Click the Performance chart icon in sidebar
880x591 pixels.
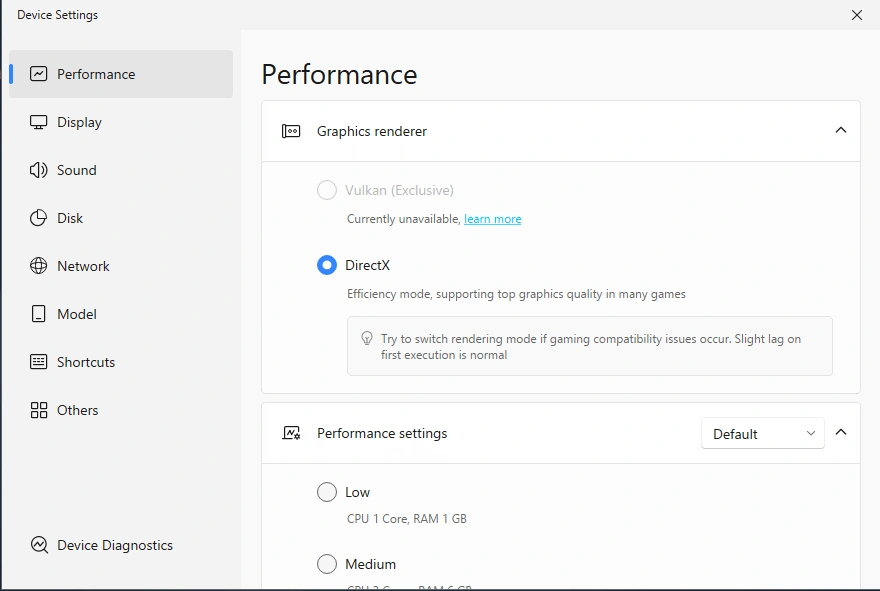[39, 74]
